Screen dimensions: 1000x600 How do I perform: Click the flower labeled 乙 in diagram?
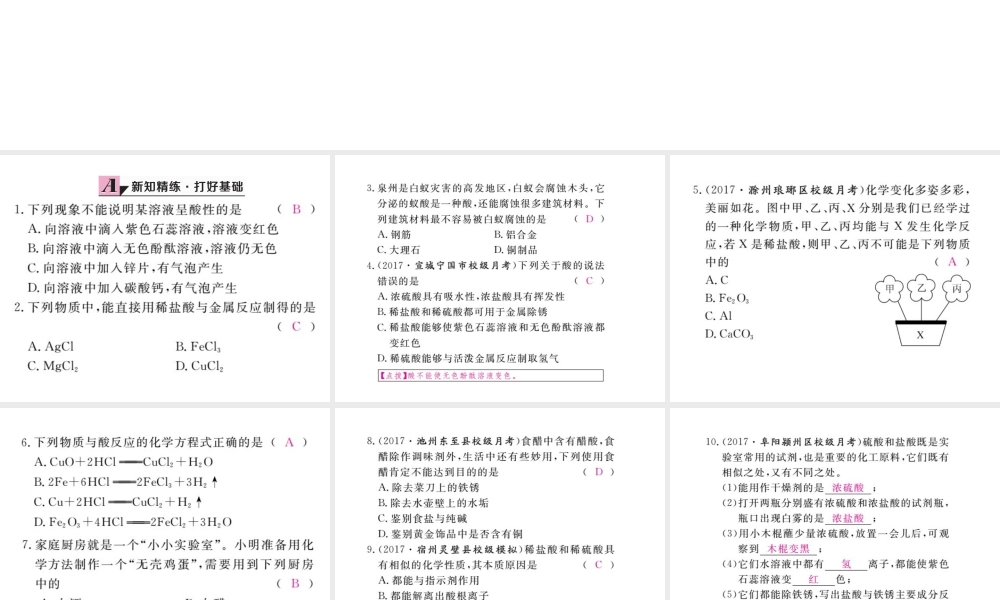pos(921,288)
